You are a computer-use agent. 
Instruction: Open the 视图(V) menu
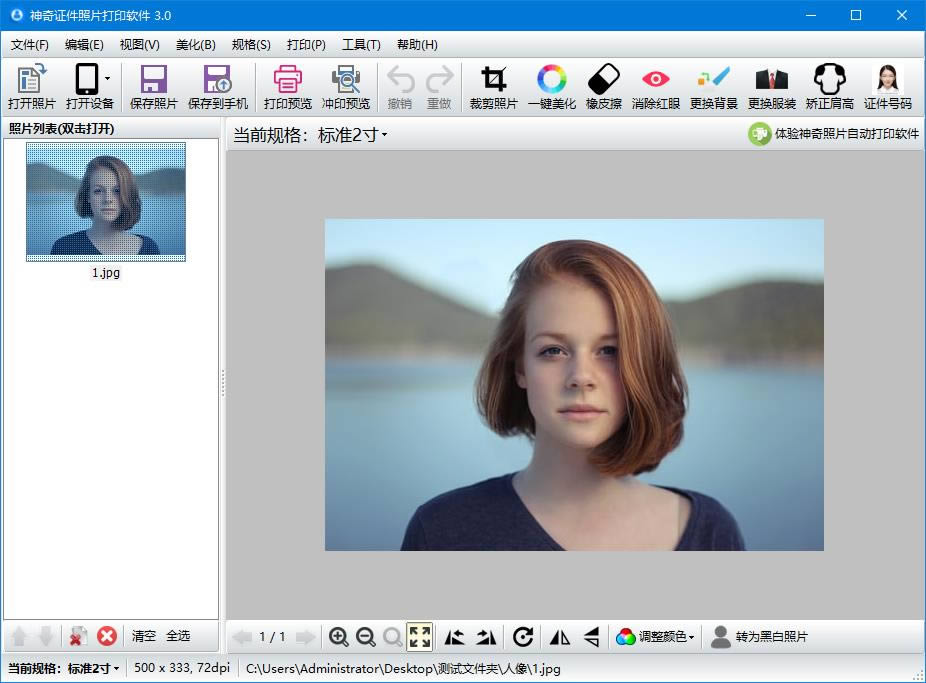click(139, 45)
